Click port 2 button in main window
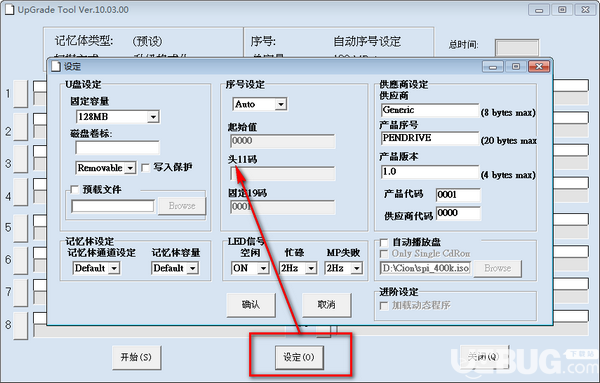Viewport: 600px width, 383px height. (21, 127)
